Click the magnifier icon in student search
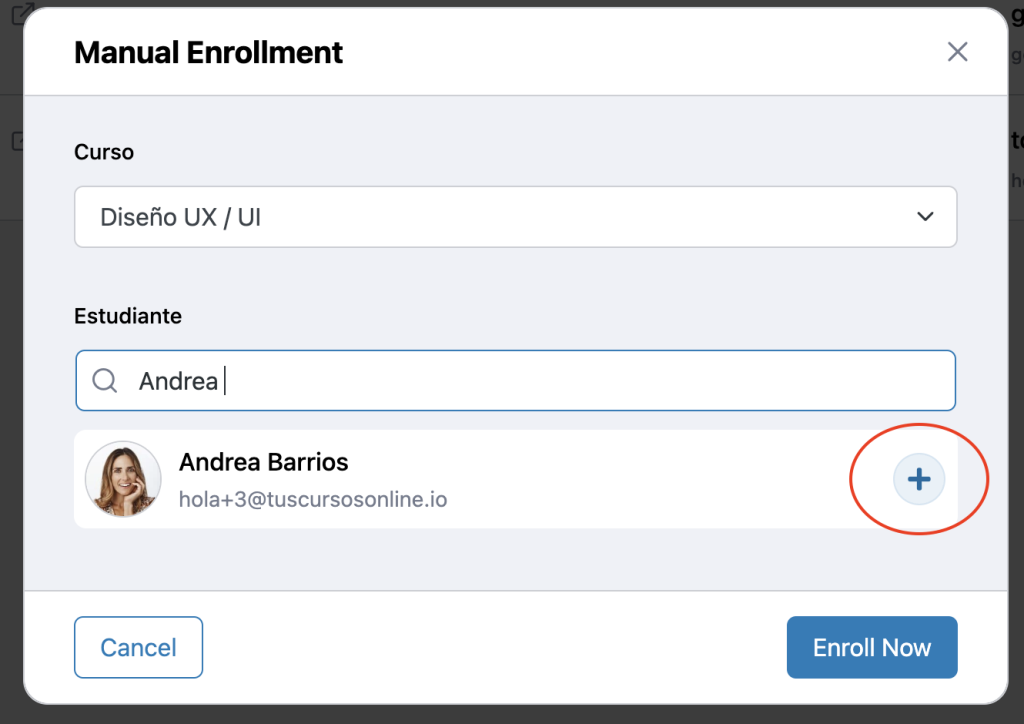This screenshot has width=1024, height=724. pos(104,380)
